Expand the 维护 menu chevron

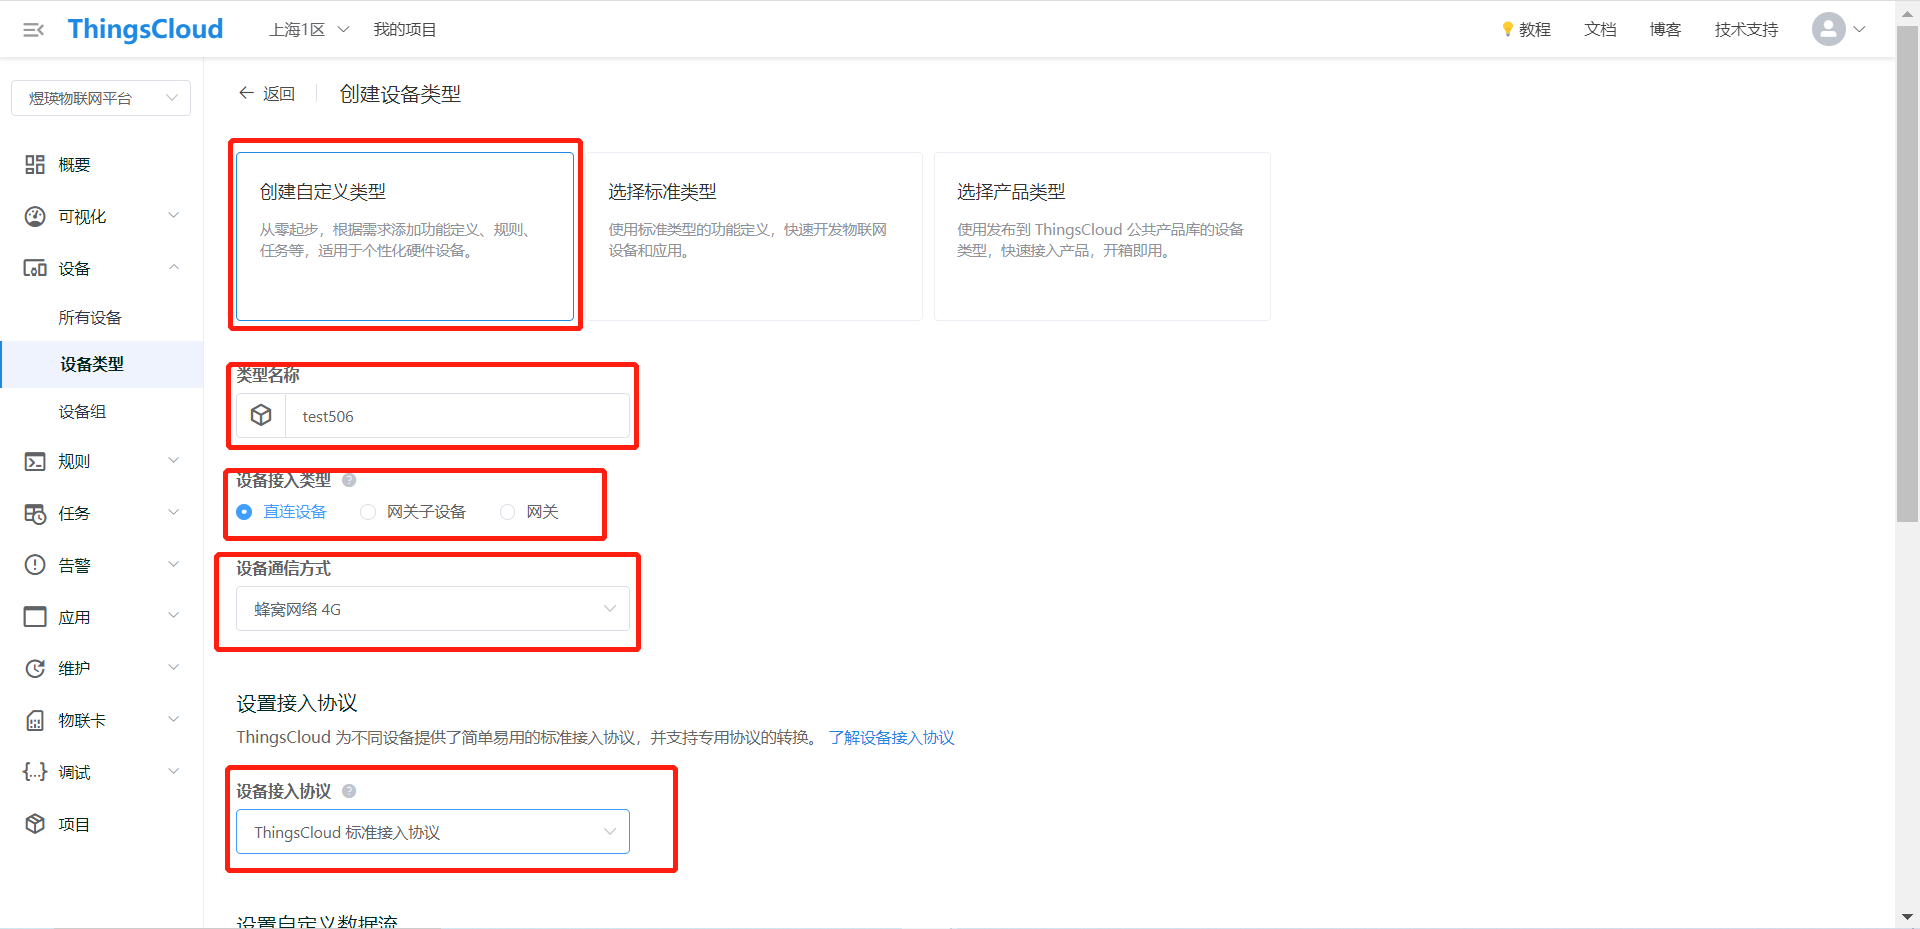tap(174, 668)
